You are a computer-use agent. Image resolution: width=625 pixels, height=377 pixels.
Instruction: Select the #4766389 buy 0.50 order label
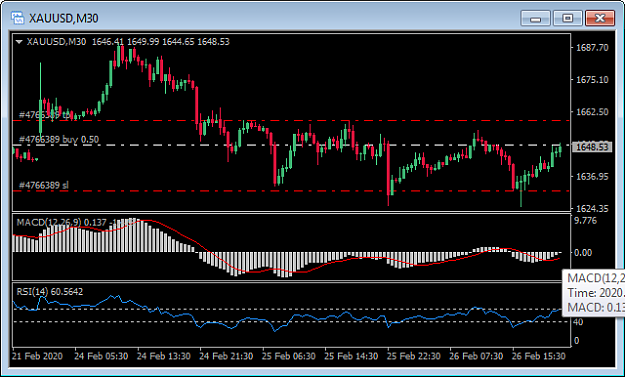[59, 139]
